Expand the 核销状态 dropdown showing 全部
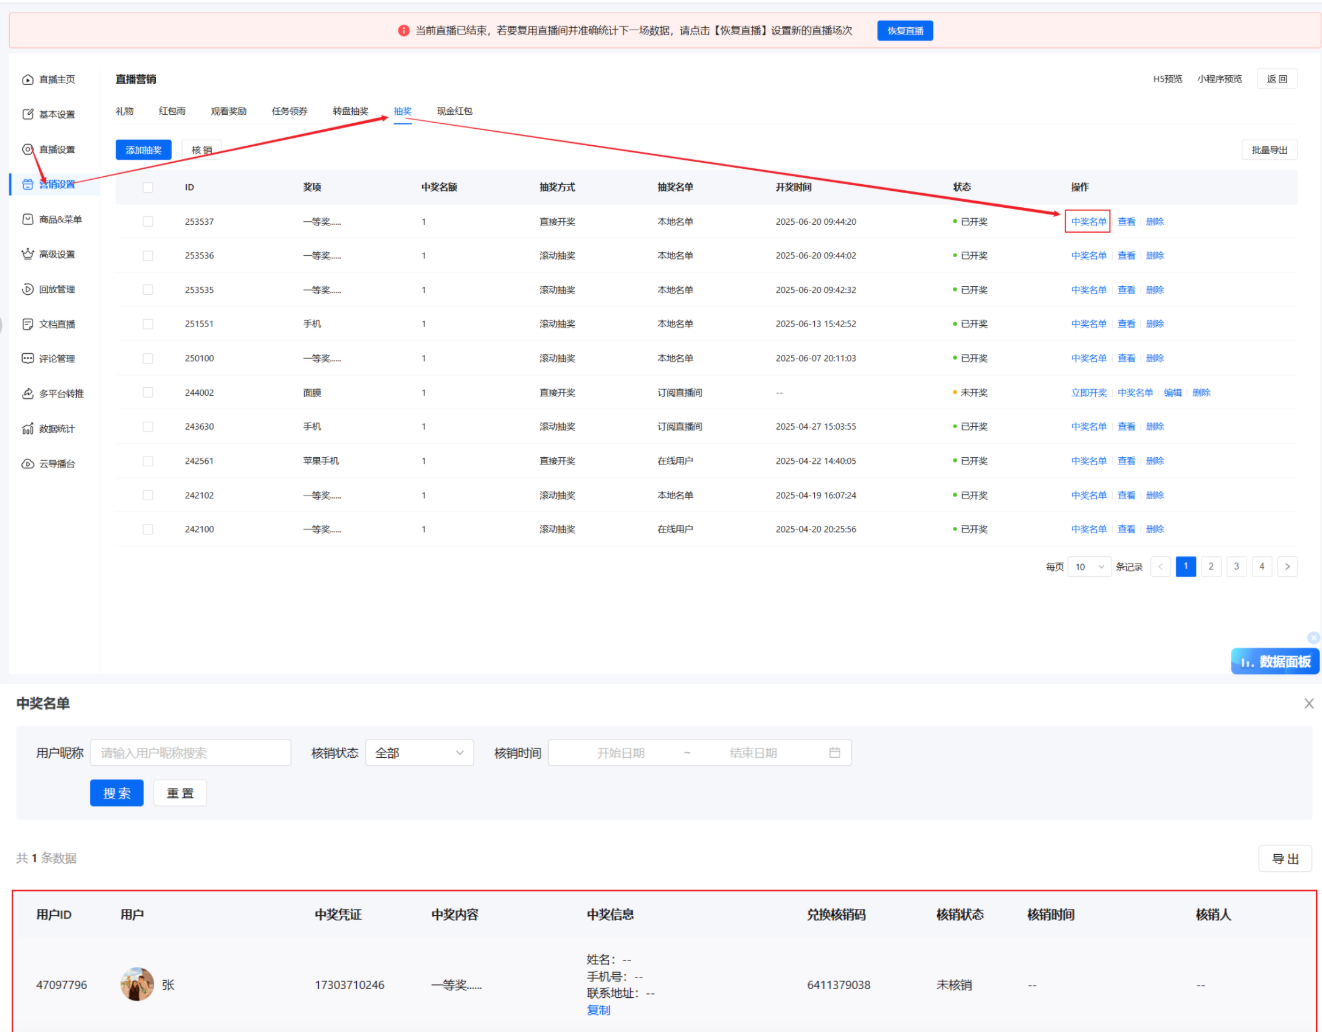 click(419, 753)
